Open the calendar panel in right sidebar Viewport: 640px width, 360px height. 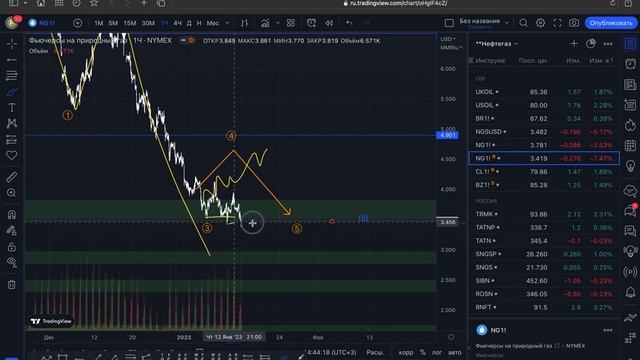pyautogui.click(x=631, y=145)
